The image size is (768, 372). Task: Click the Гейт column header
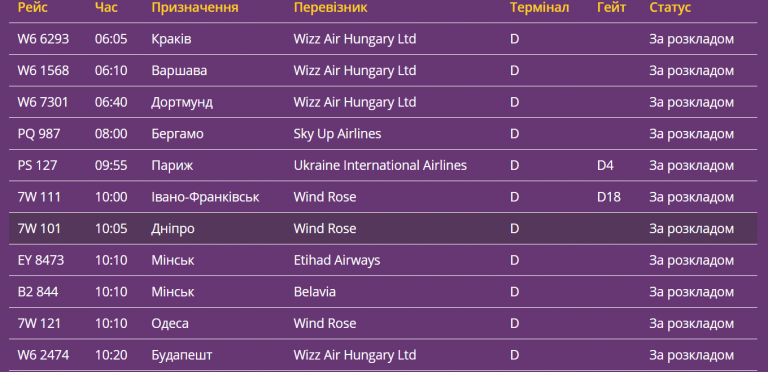coord(611,7)
